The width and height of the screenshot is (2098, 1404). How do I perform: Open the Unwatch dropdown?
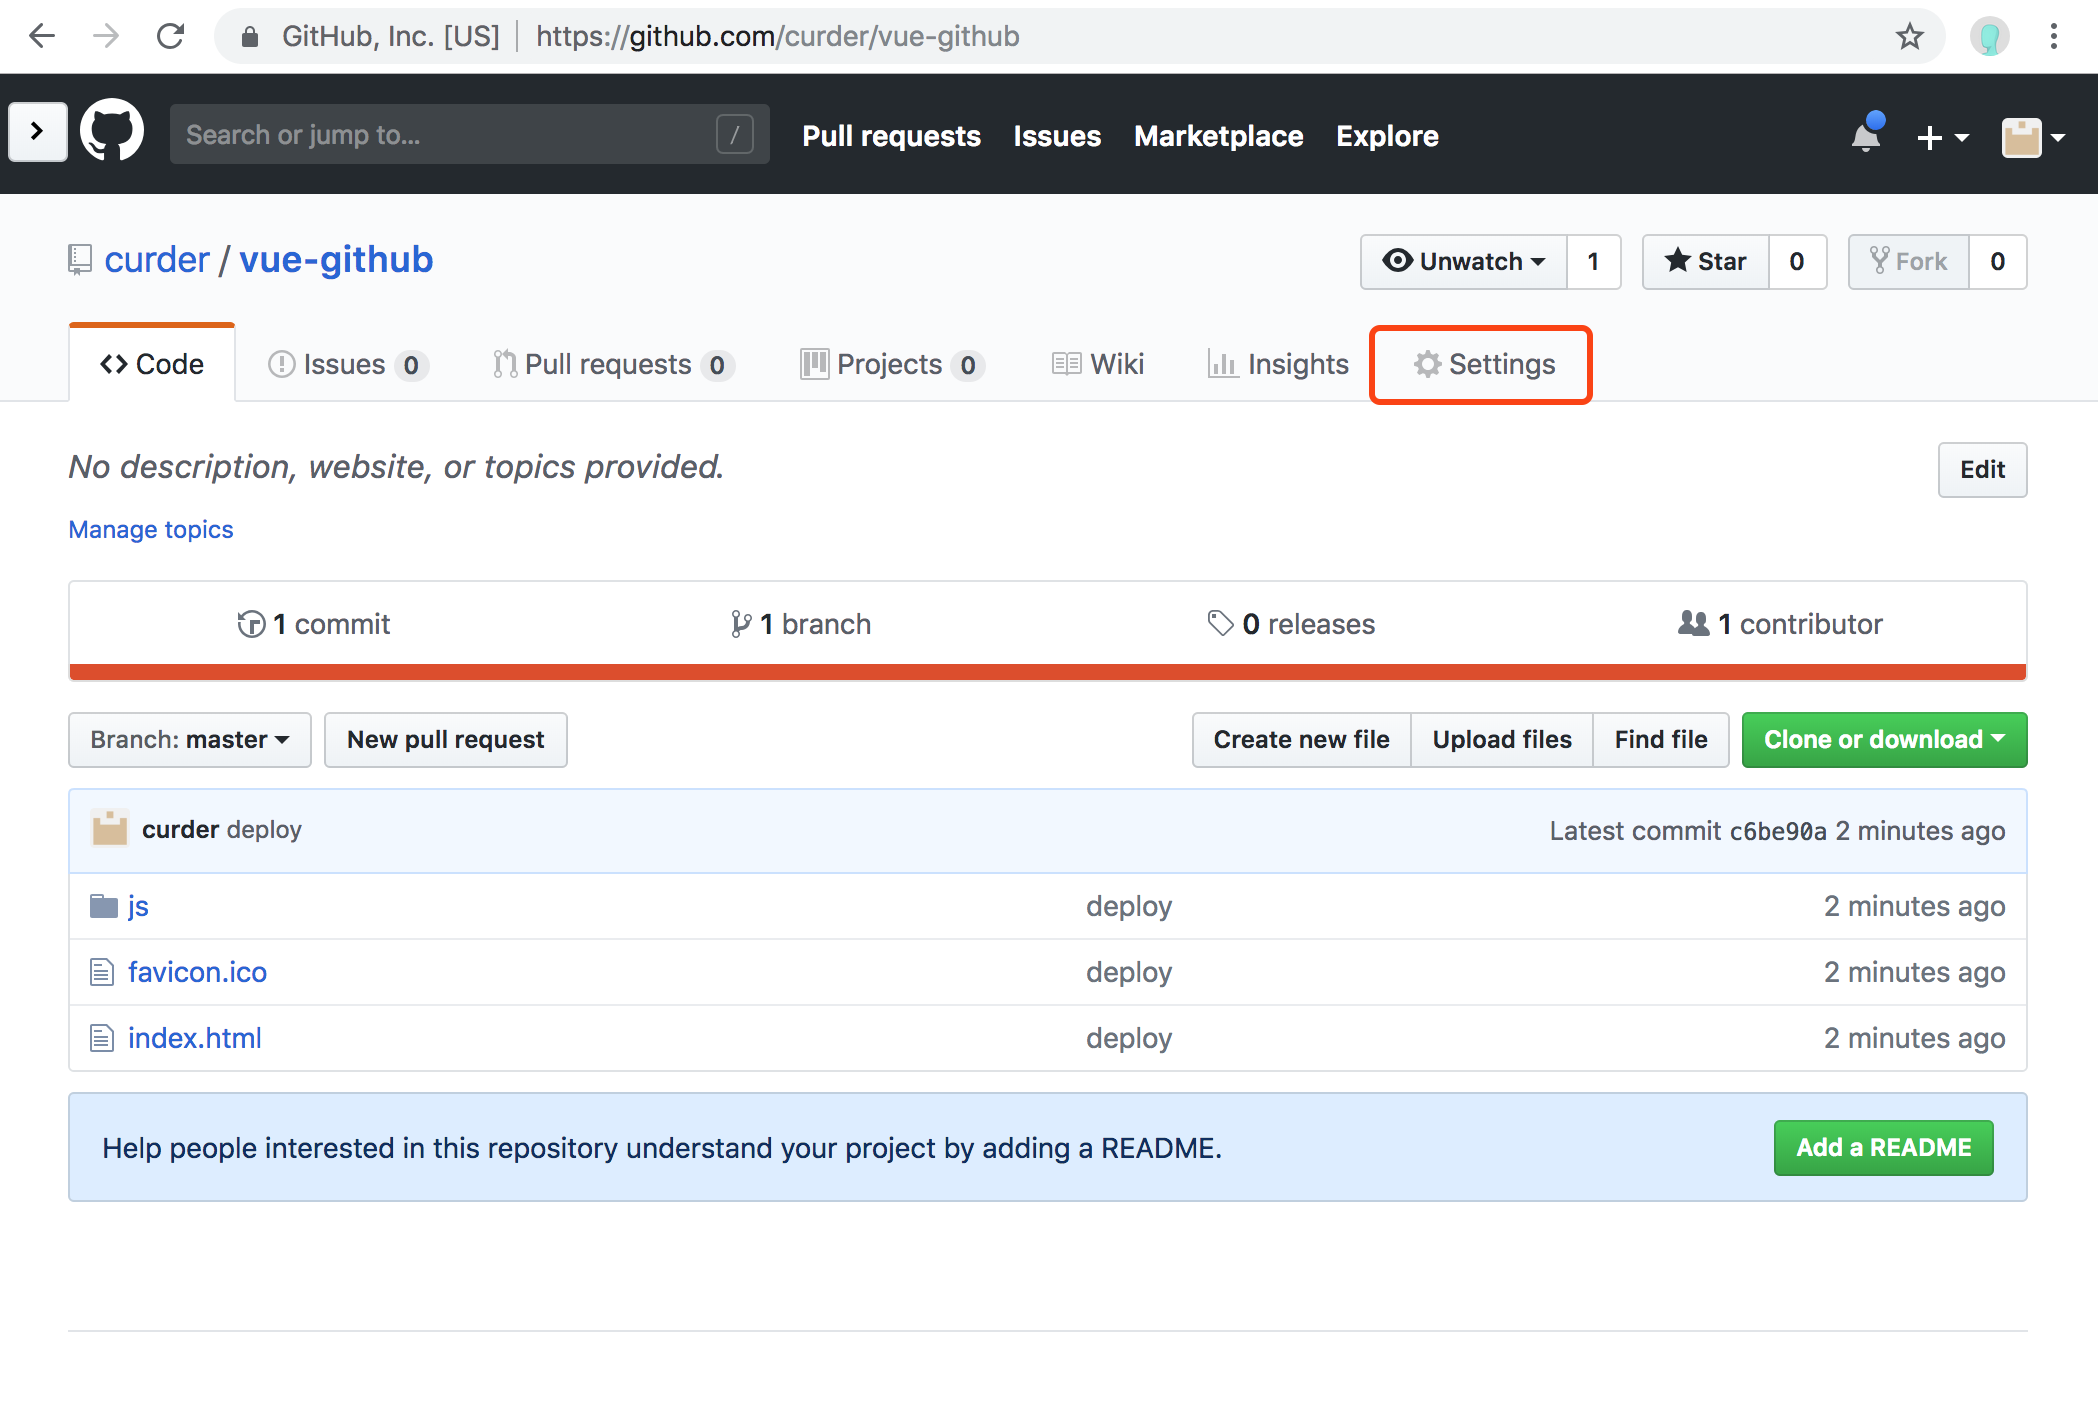[1464, 262]
